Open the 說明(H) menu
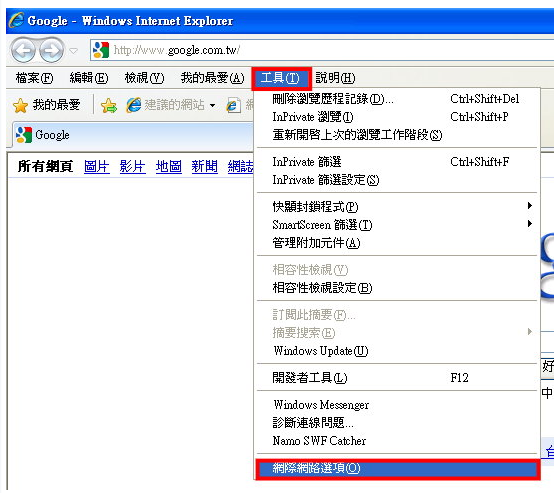The height and width of the screenshot is (493, 559). (335, 78)
